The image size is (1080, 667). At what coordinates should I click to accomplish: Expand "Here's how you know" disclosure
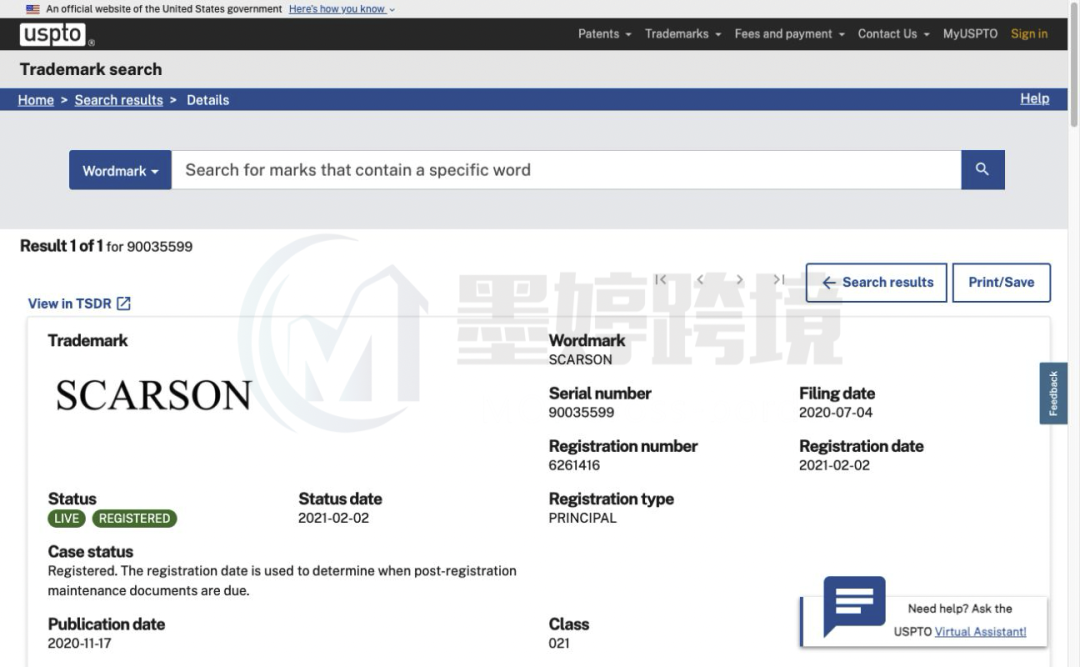point(342,9)
